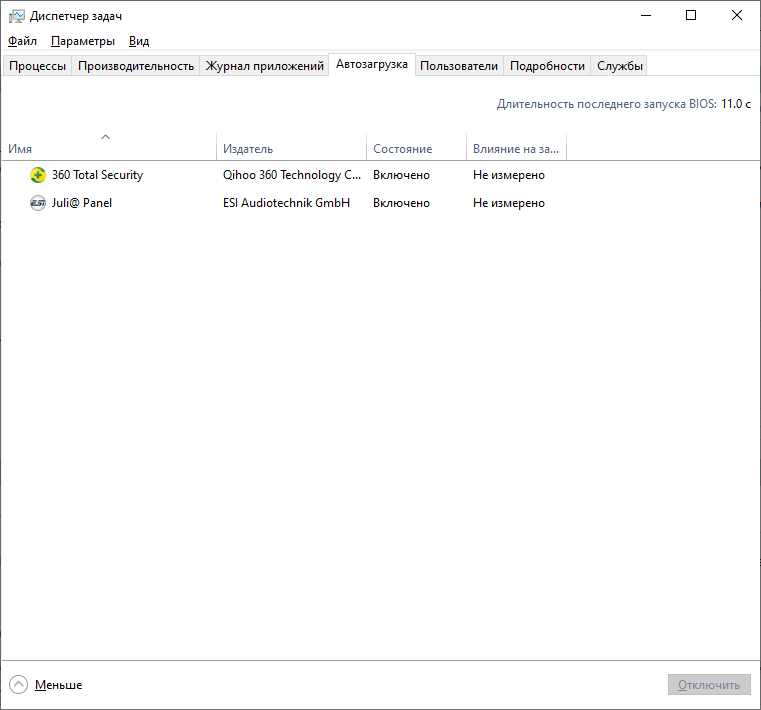Click the Включено status of Juli@ Panel
The image size is (761, 710).
pos(401,203)
